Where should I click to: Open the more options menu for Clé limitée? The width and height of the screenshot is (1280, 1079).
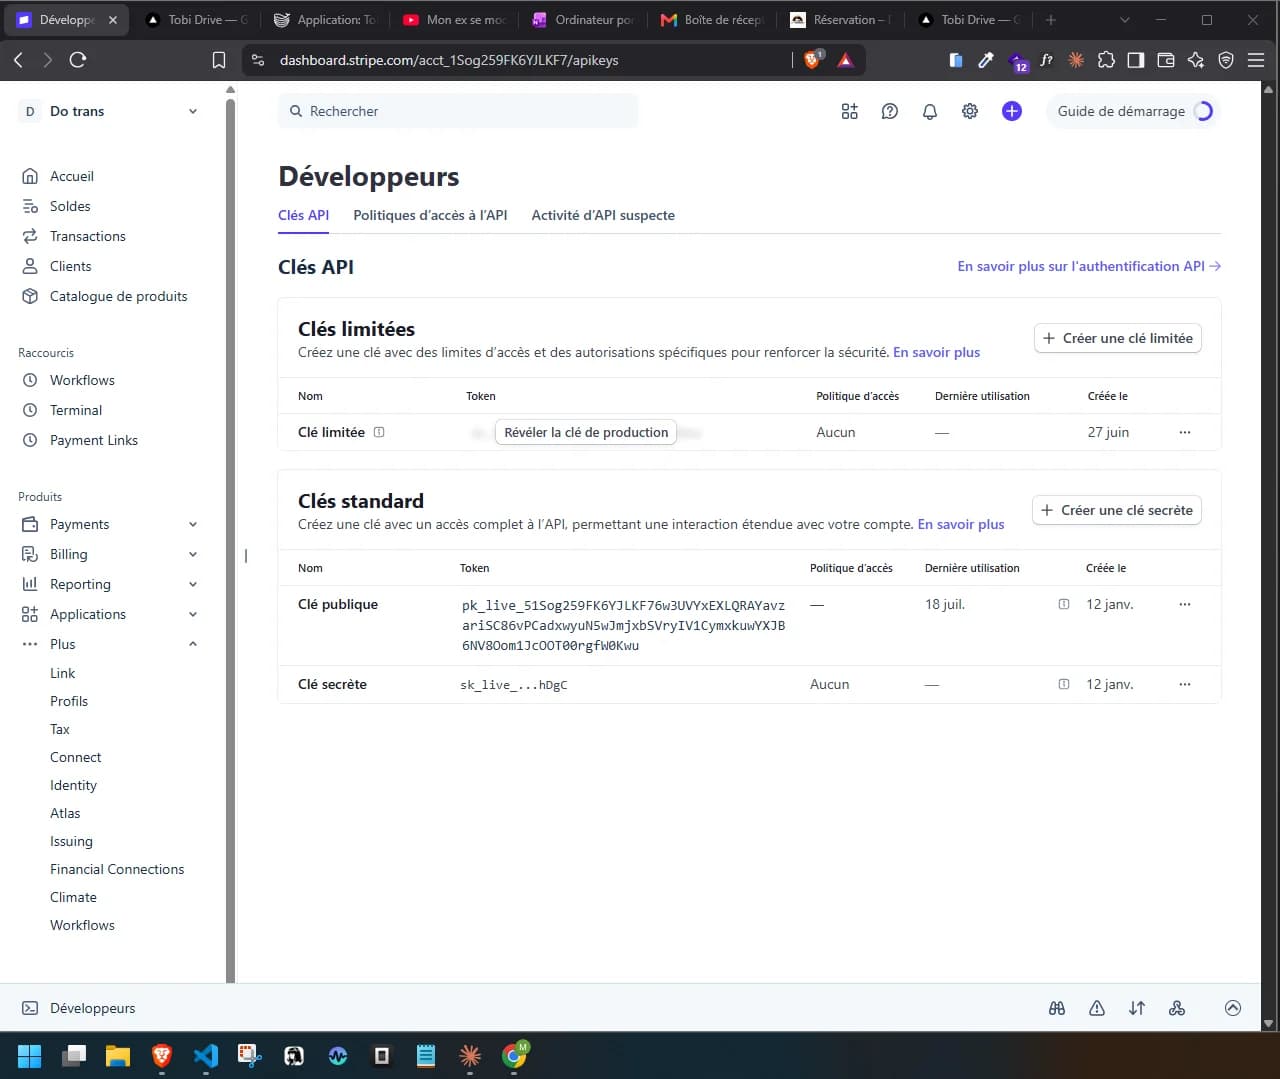pyautogui.click(x=1185, y=432)
